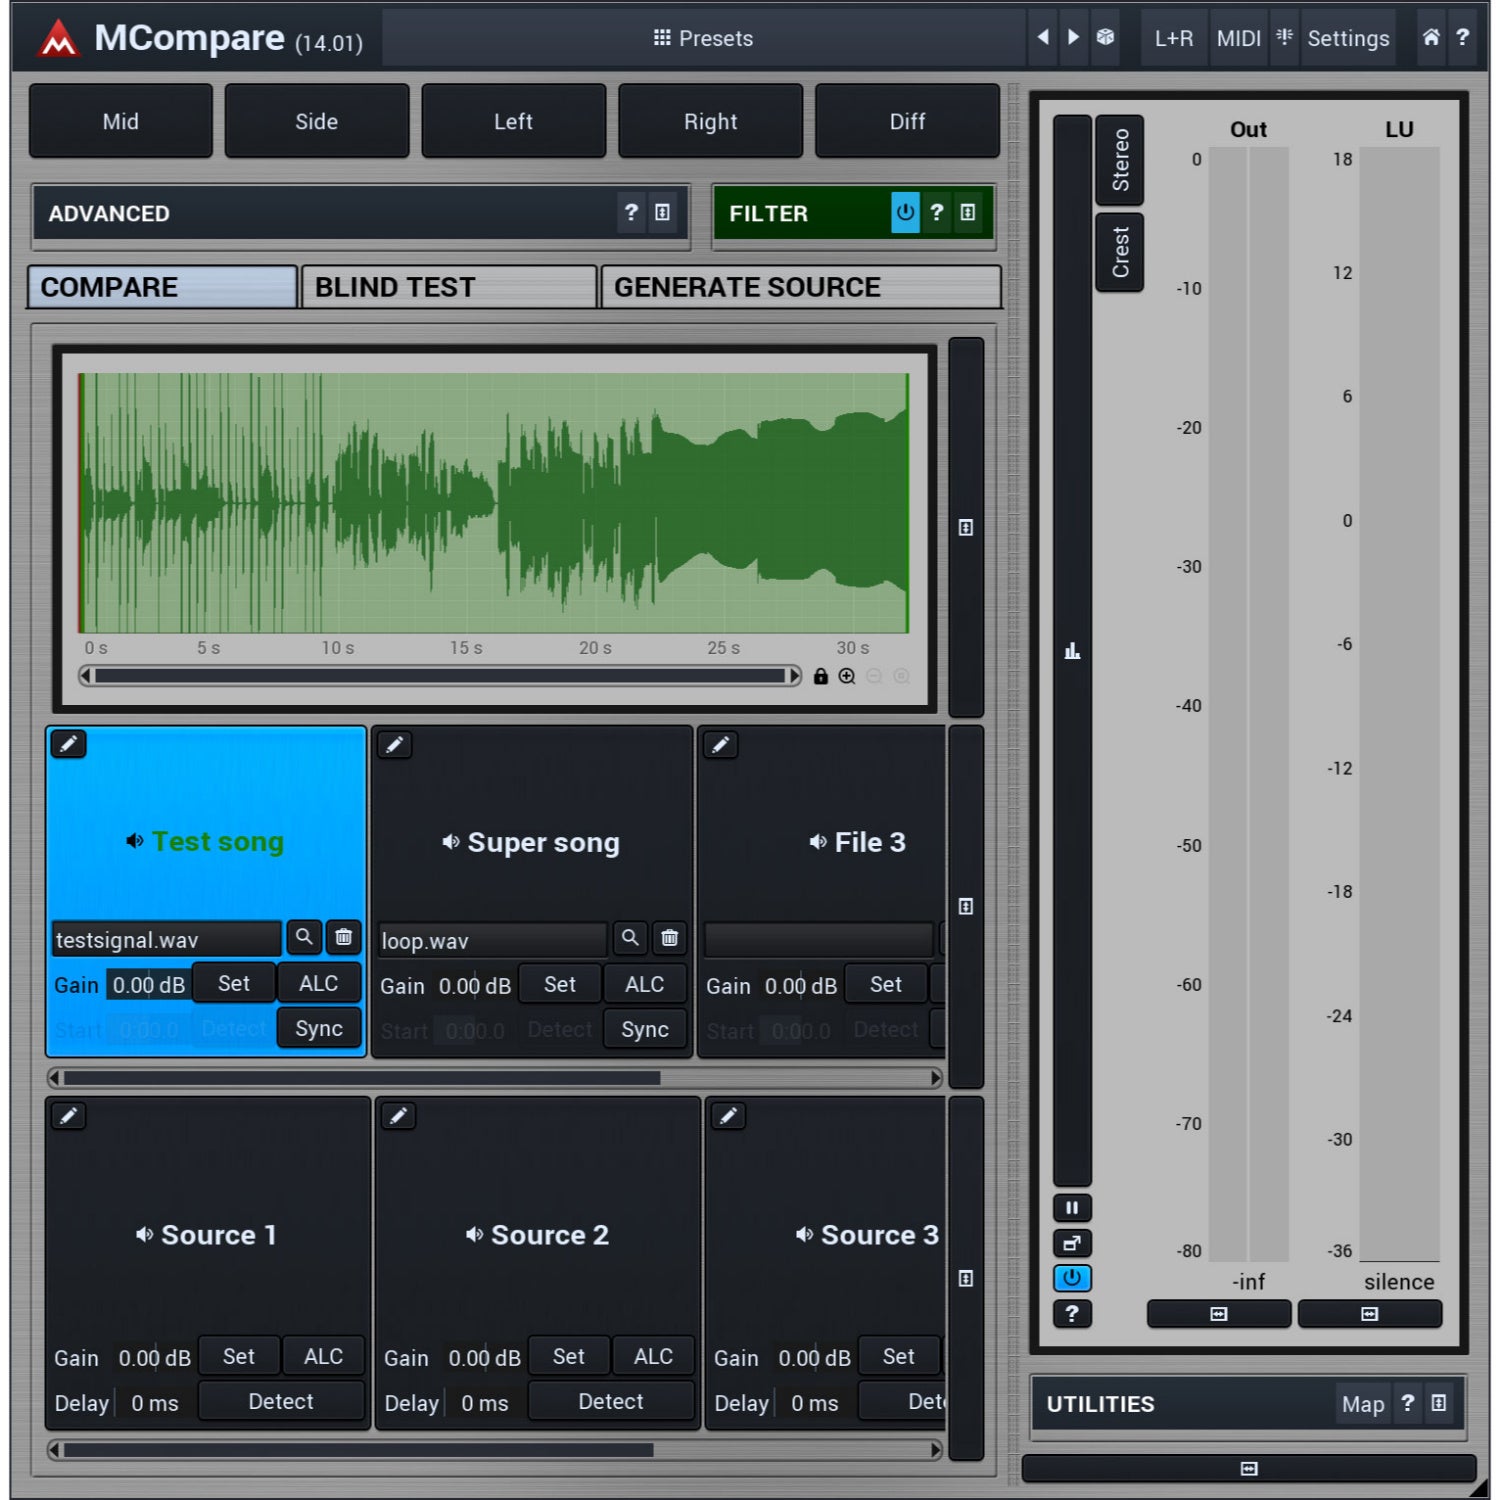Enable the Mid monitoring button
This screenshot has height=1500, width=1500.
pyautogui.click(x=121, y=121)
